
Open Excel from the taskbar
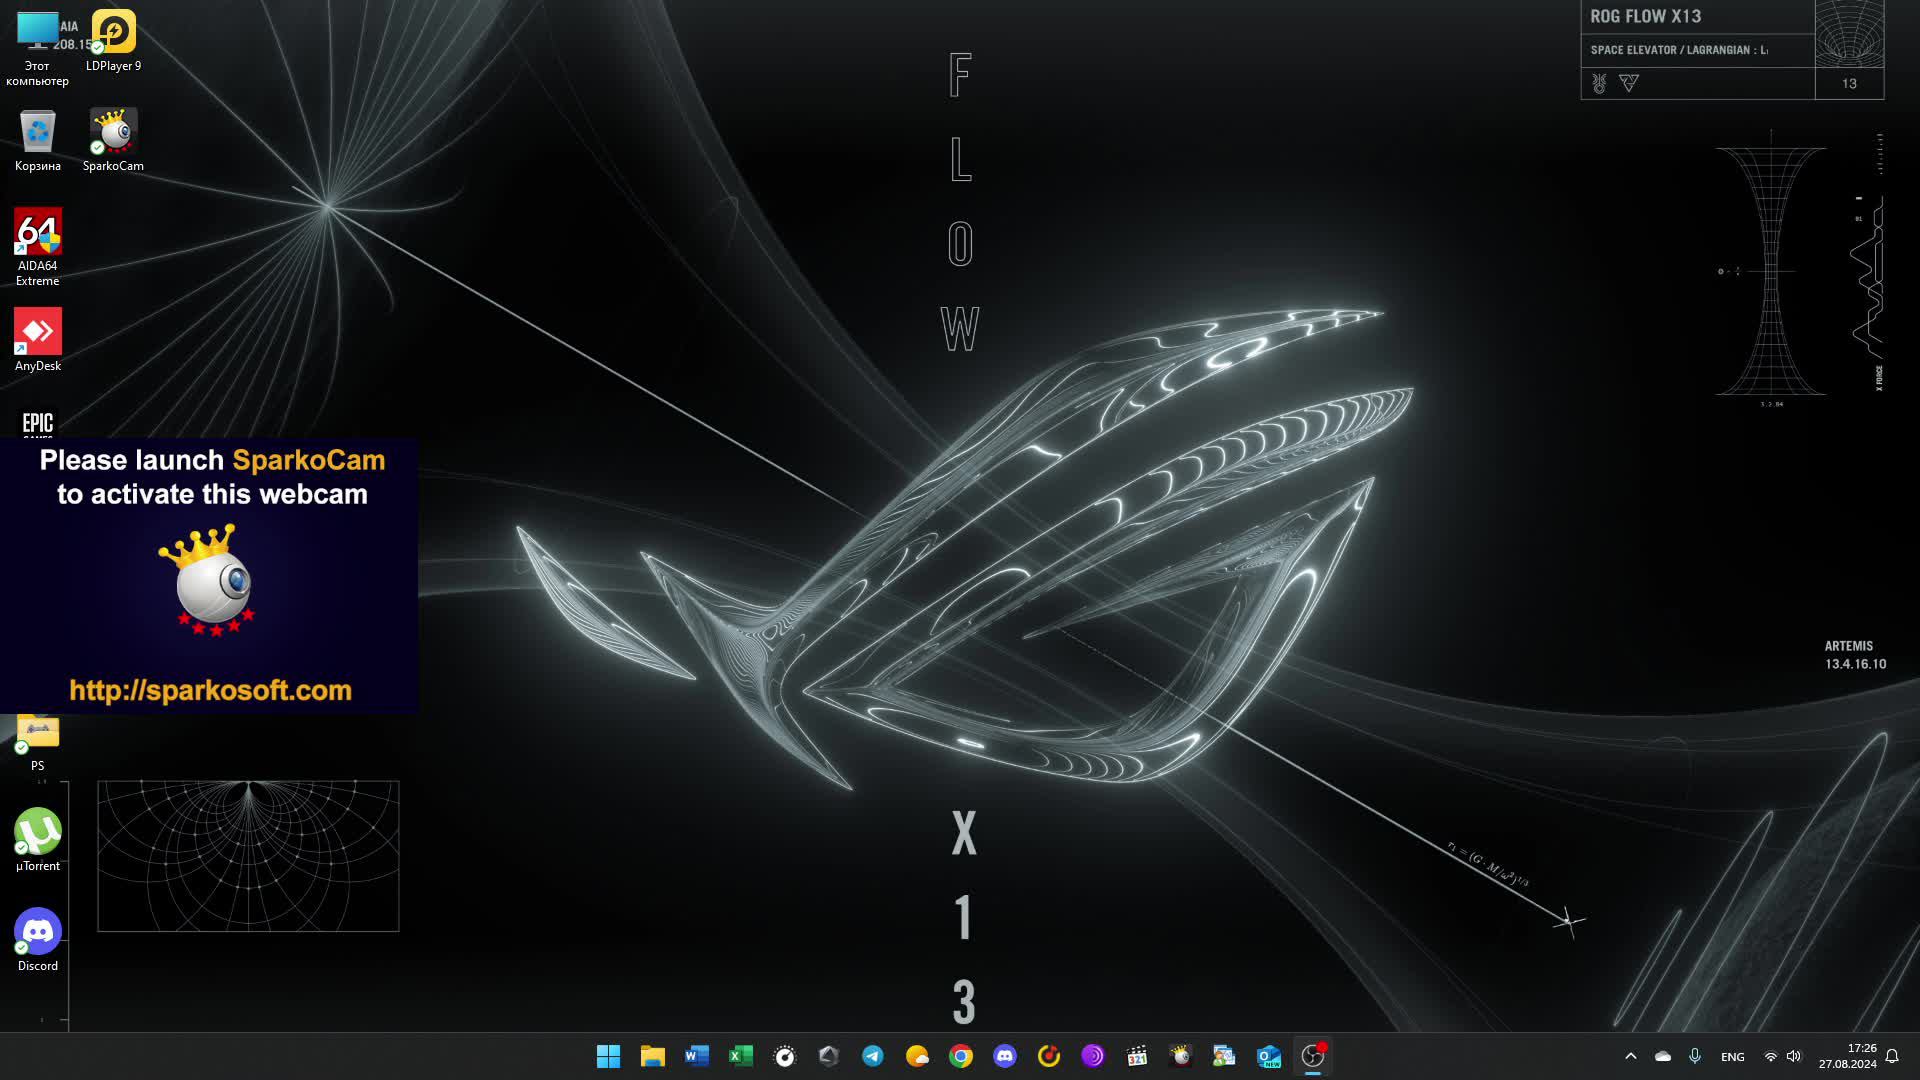click(740, 1056)
